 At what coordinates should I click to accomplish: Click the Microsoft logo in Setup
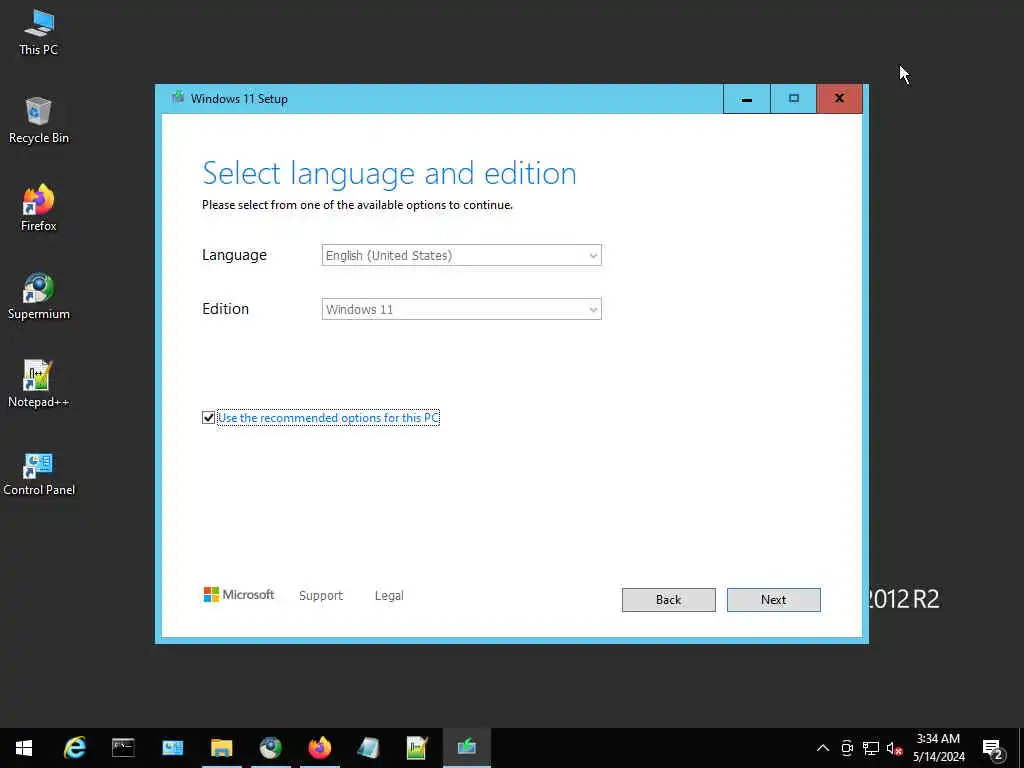coord(238,594)
